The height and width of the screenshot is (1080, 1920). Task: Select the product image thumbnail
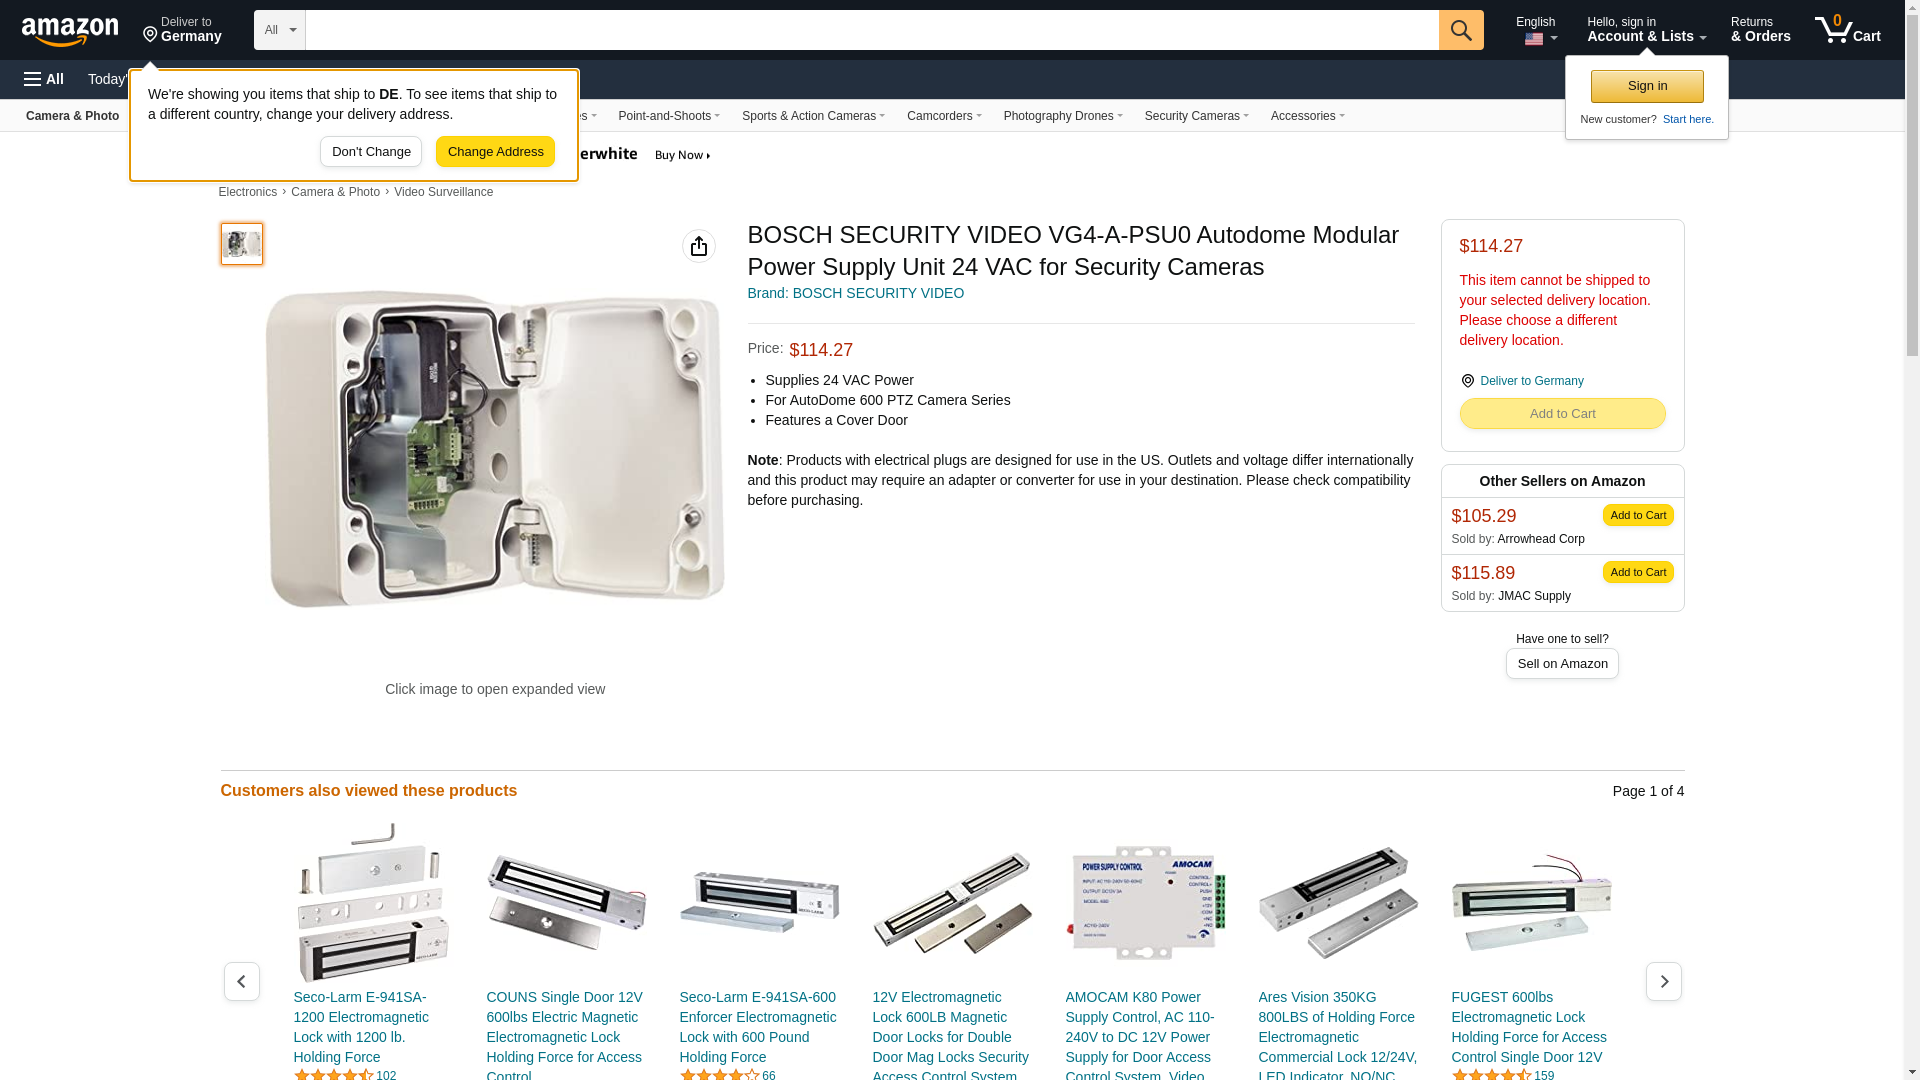point(241,244)
